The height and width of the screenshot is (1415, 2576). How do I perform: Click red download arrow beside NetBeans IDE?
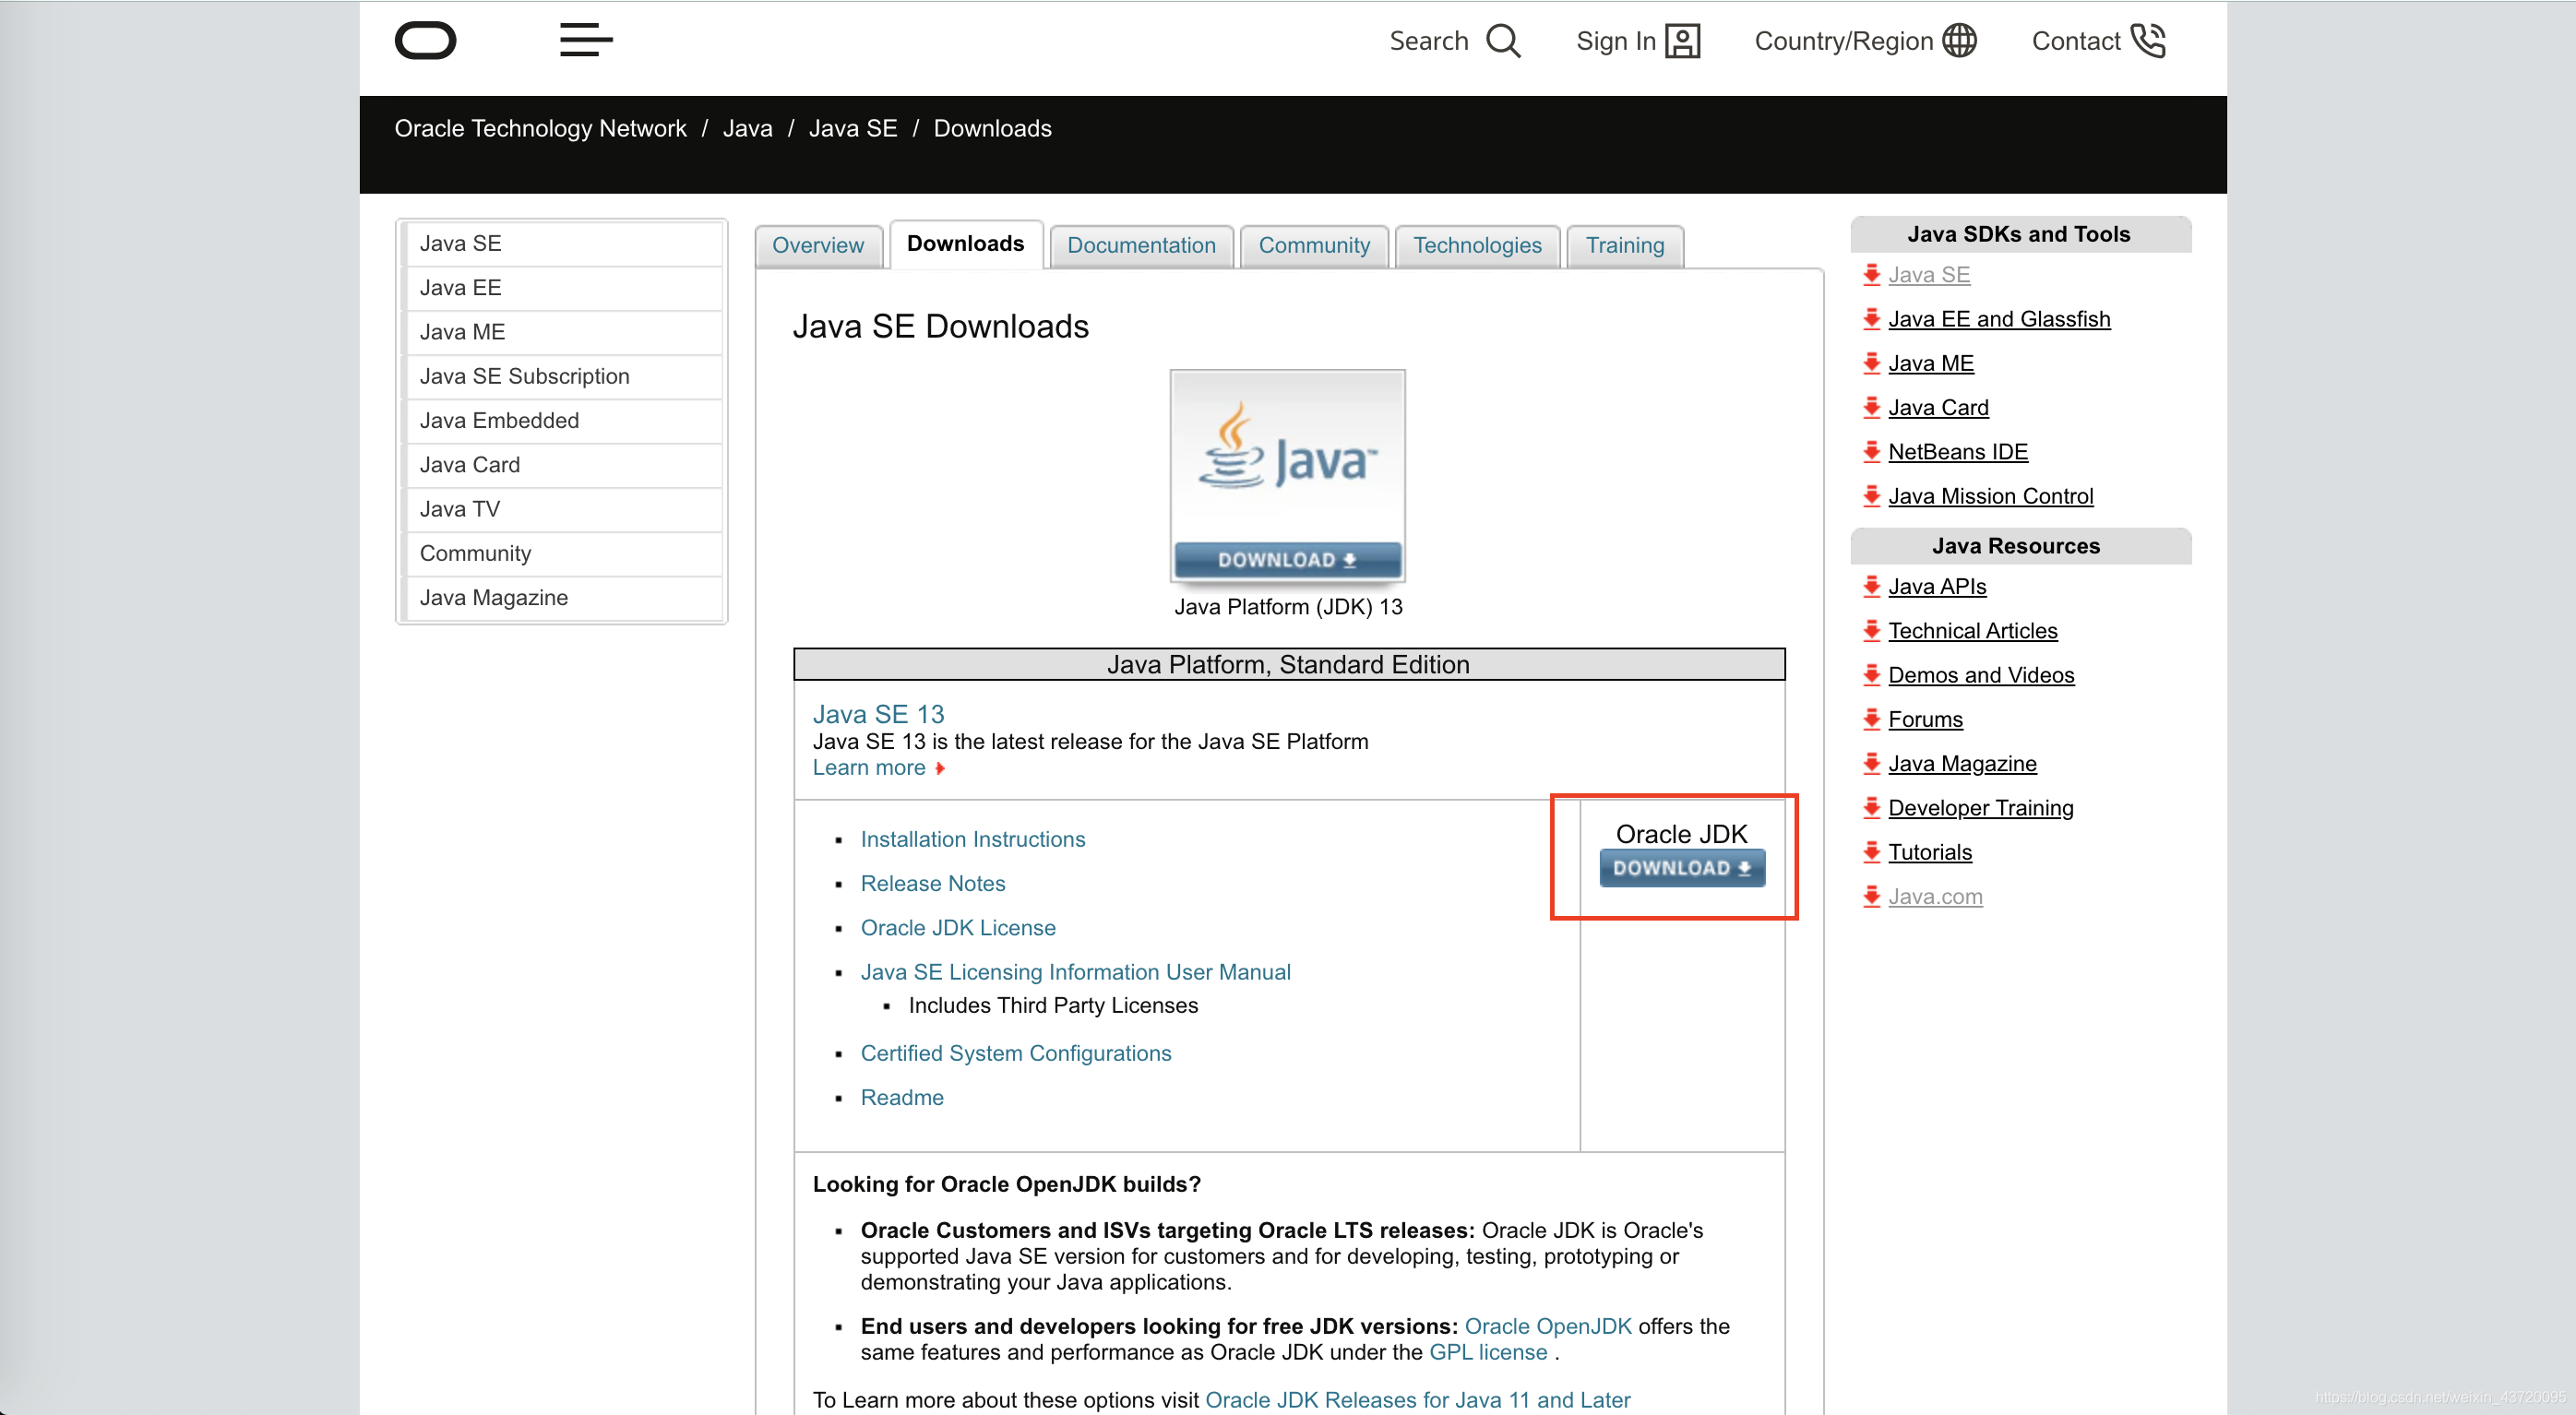pyautogui.click(x=1871, y=452)
